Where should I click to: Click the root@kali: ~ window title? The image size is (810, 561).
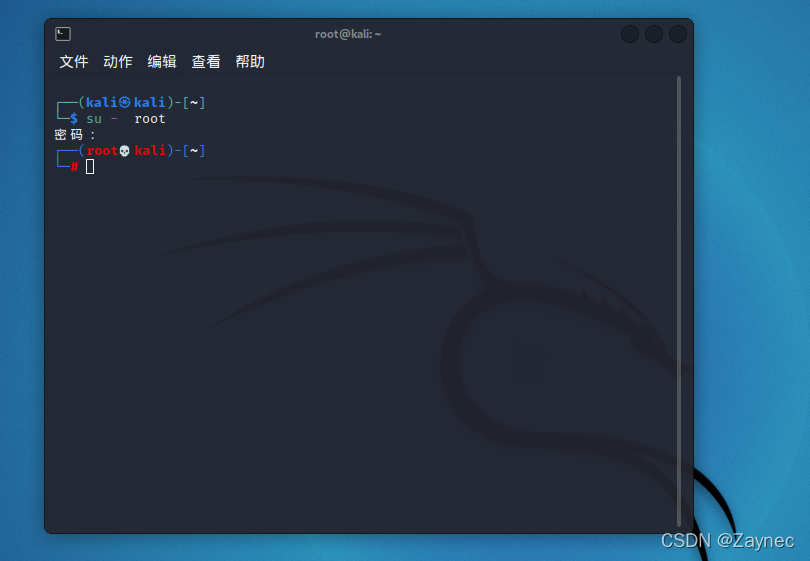coord(348,34)
